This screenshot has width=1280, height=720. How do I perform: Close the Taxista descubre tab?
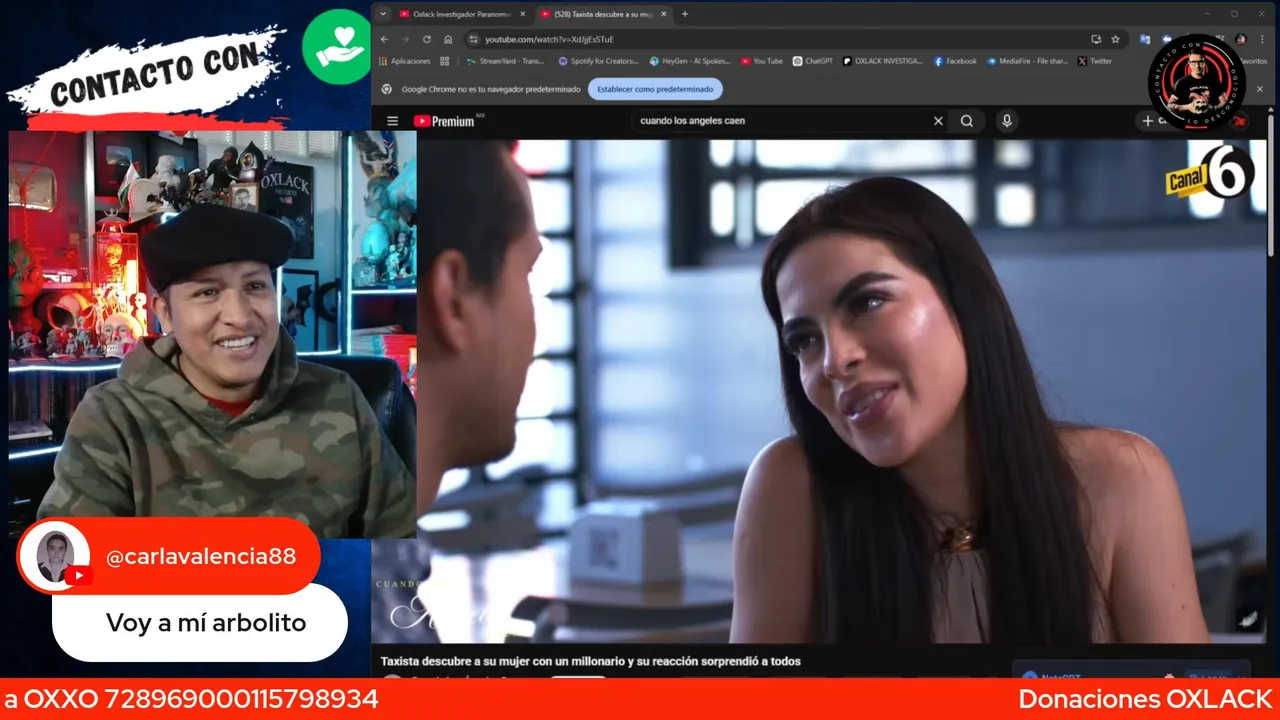pos(664,14)
